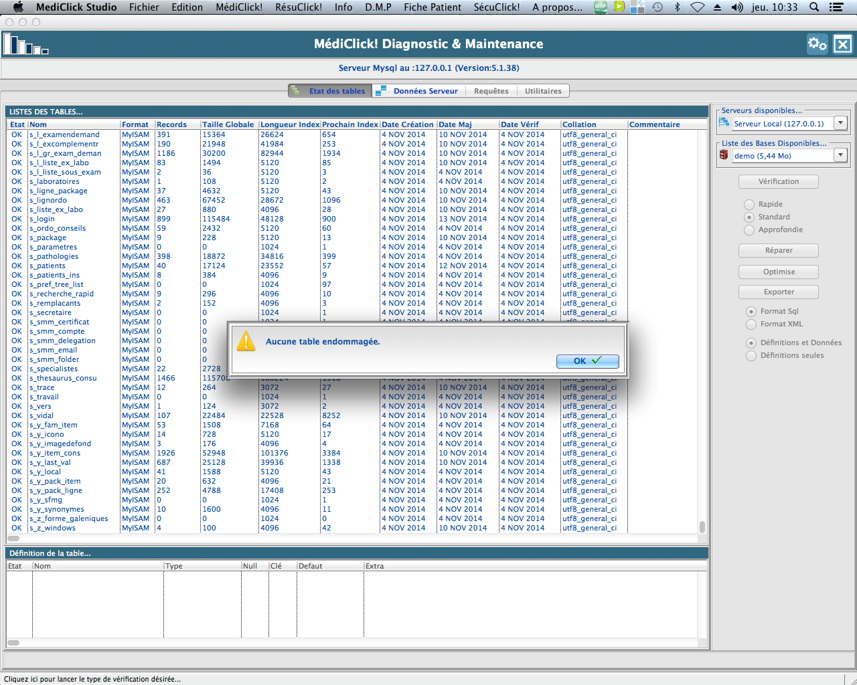The image size is (857, 685).
Task: Select Format XML export option
Action: click(x=751, y=324)
